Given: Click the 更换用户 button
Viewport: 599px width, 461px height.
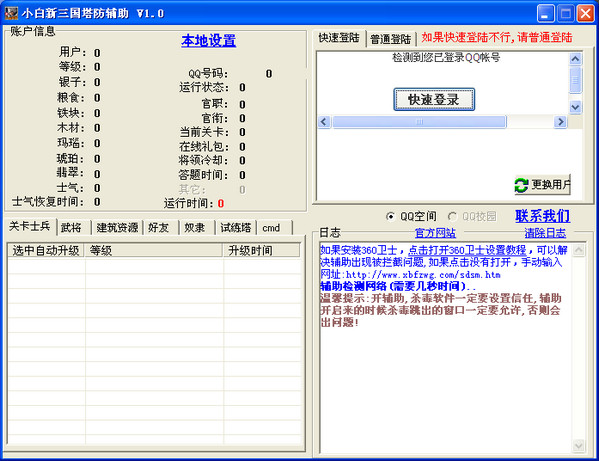Looking at the screenshot, I should click(x=542, y=185).
